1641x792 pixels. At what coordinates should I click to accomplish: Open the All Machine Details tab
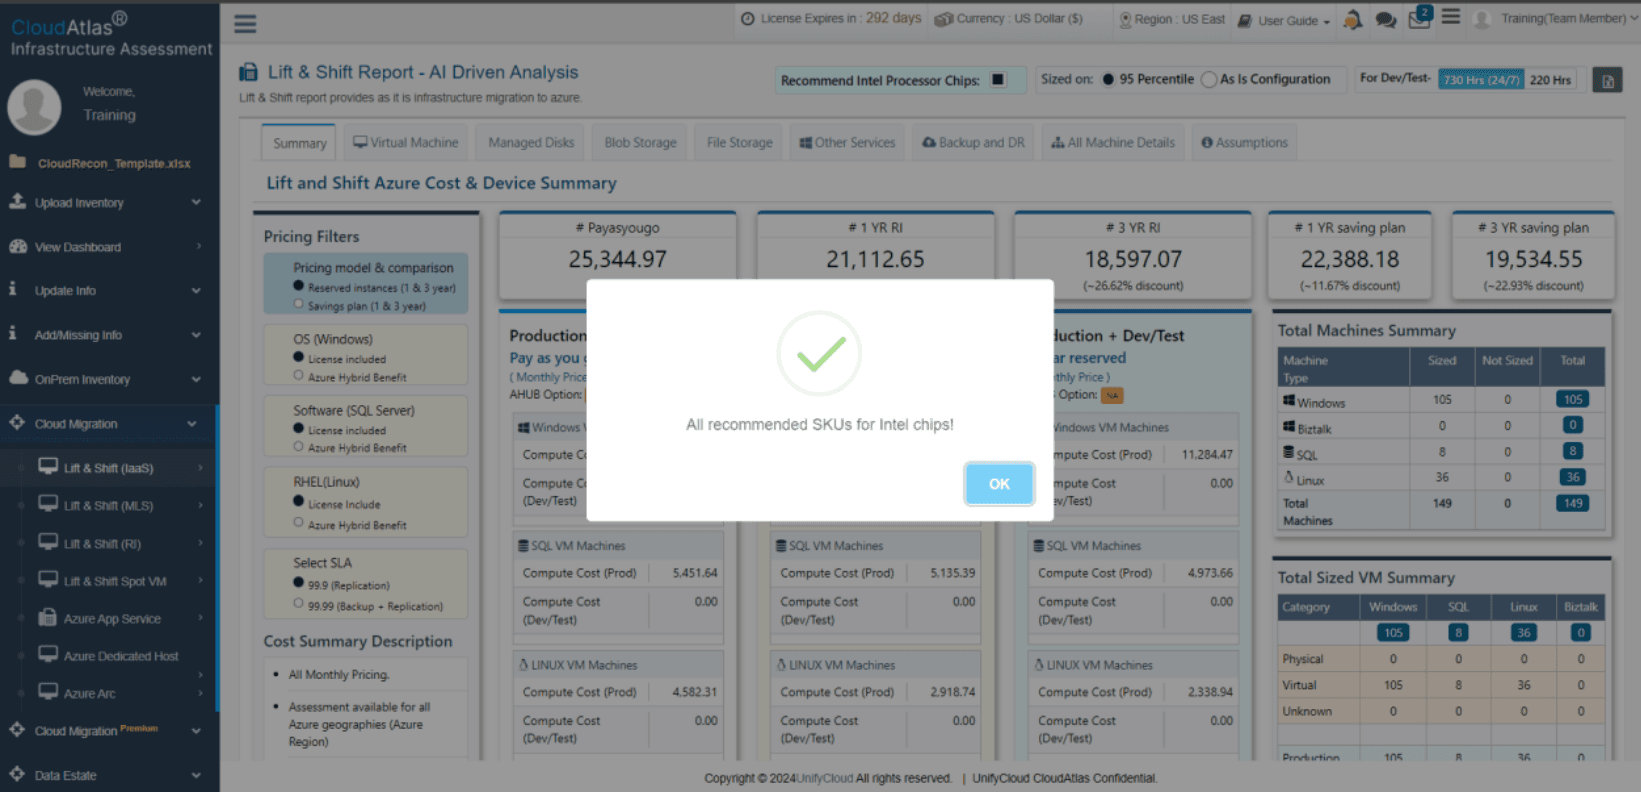1113,143
